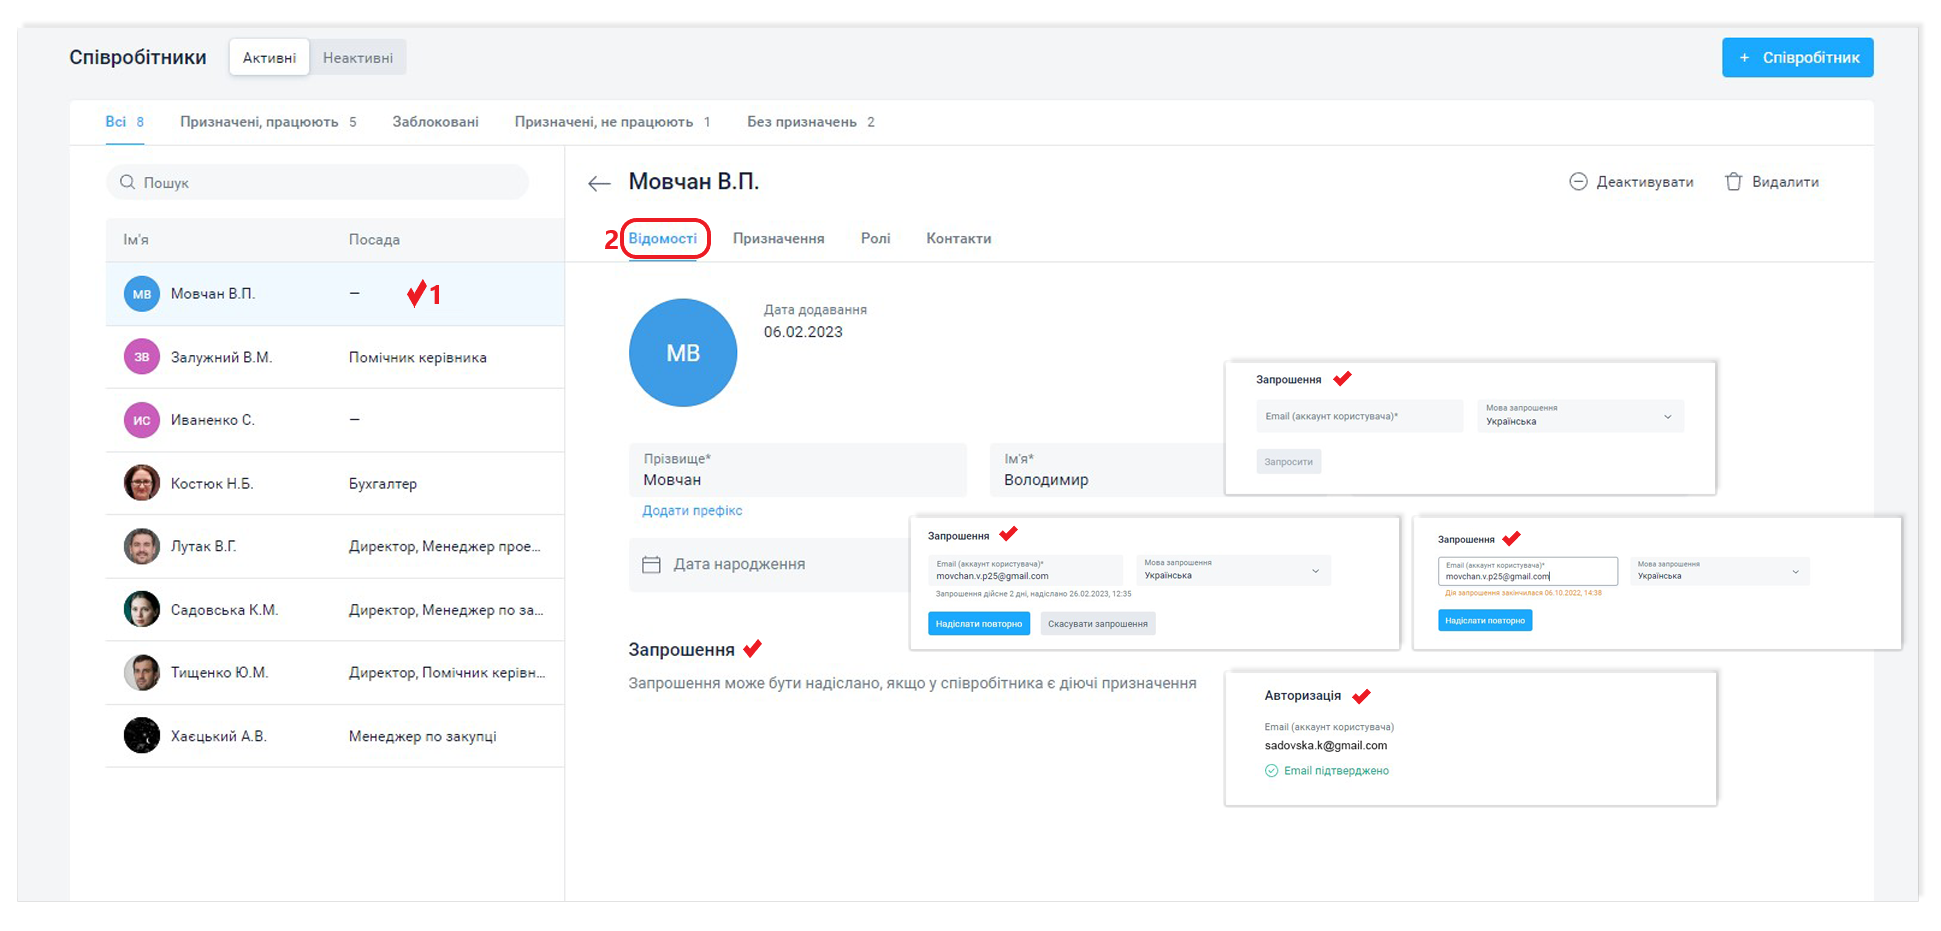Viewport: 1941px width, 931px height.
Task: Switch to Неактивні employees toggle
Action: pyautogui.click(x=358, y=58)
